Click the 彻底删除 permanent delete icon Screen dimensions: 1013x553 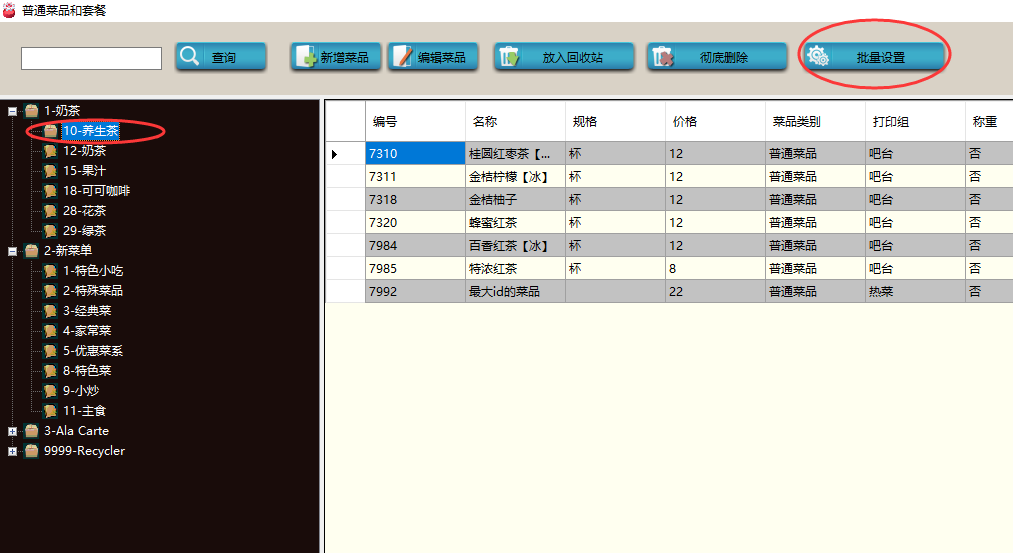pyautogui.click(x=662, y=57)
